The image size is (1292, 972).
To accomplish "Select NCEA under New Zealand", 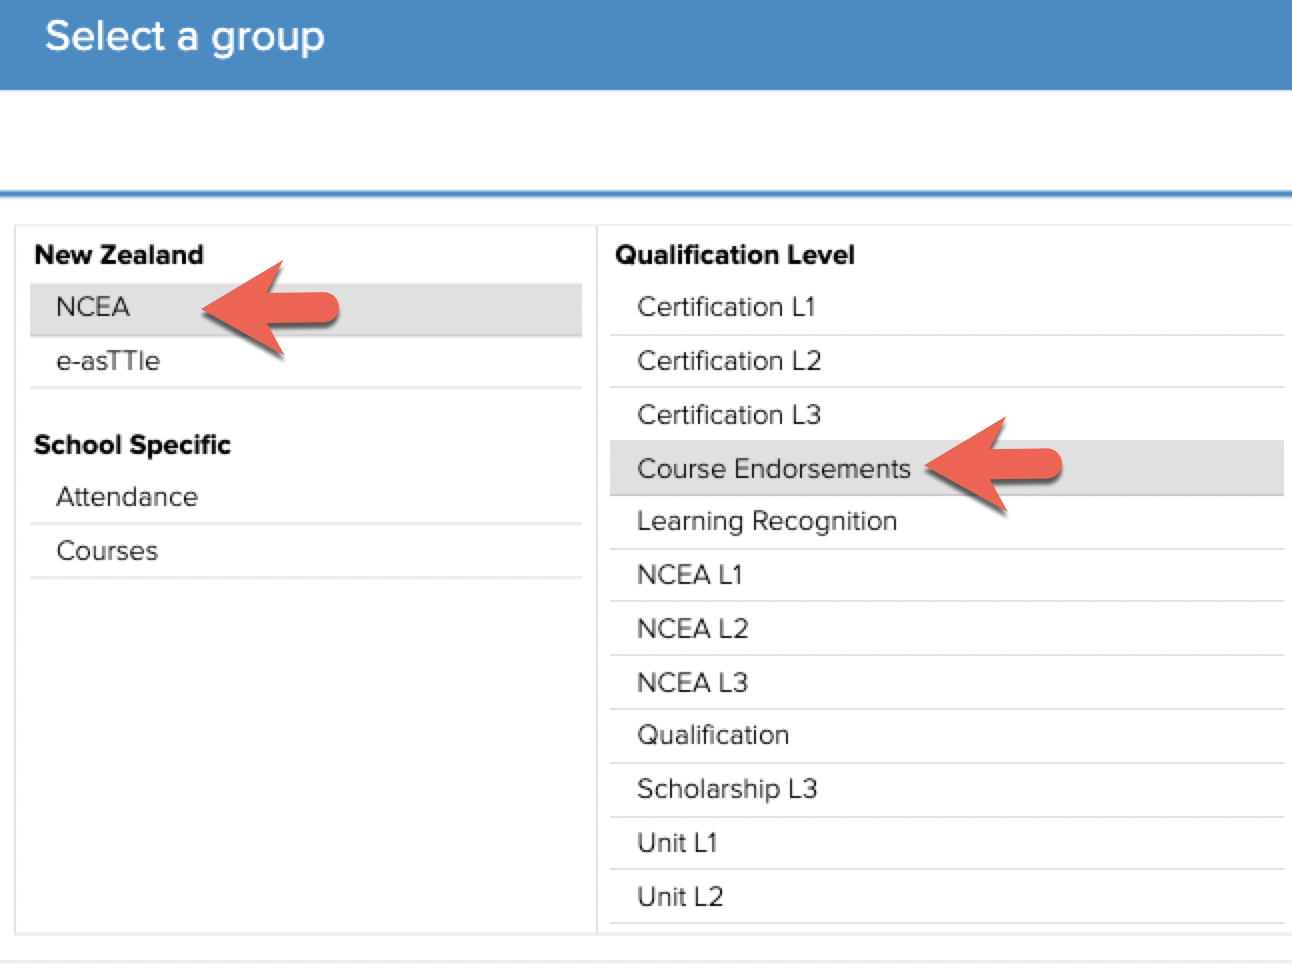I will (x=93, y=307).
